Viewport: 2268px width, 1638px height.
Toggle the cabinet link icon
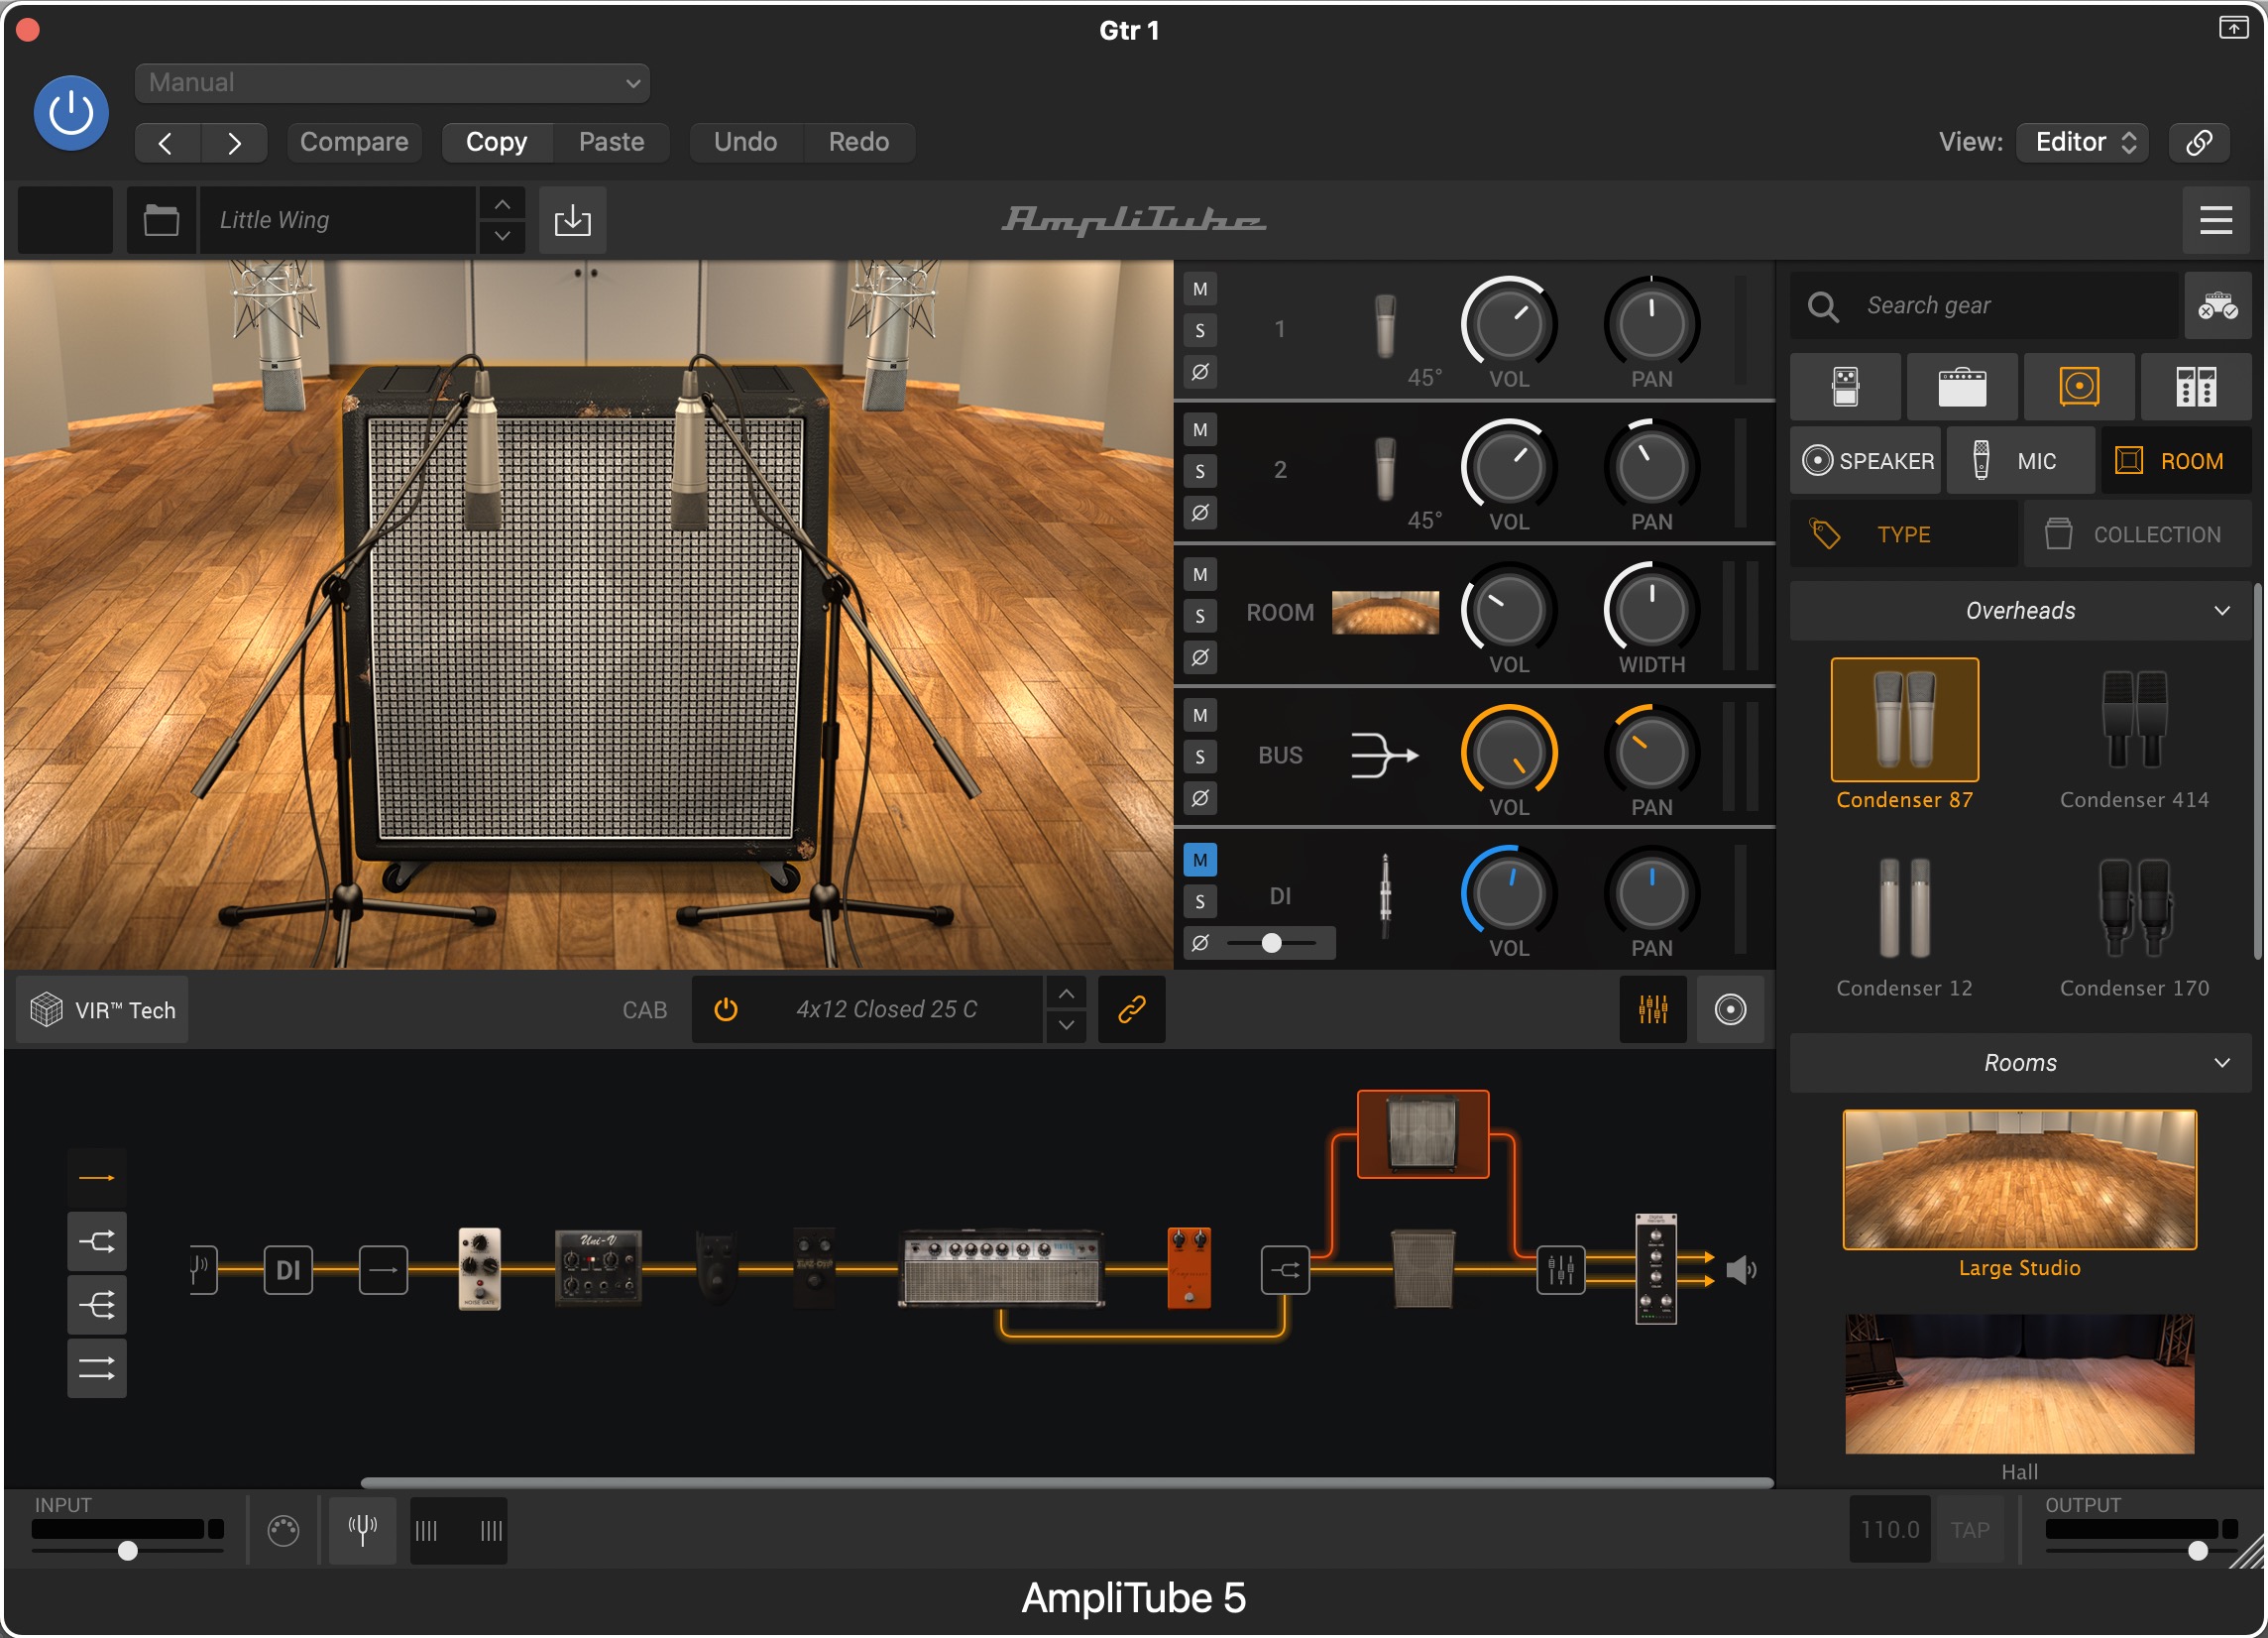tap(1131, 1010)
